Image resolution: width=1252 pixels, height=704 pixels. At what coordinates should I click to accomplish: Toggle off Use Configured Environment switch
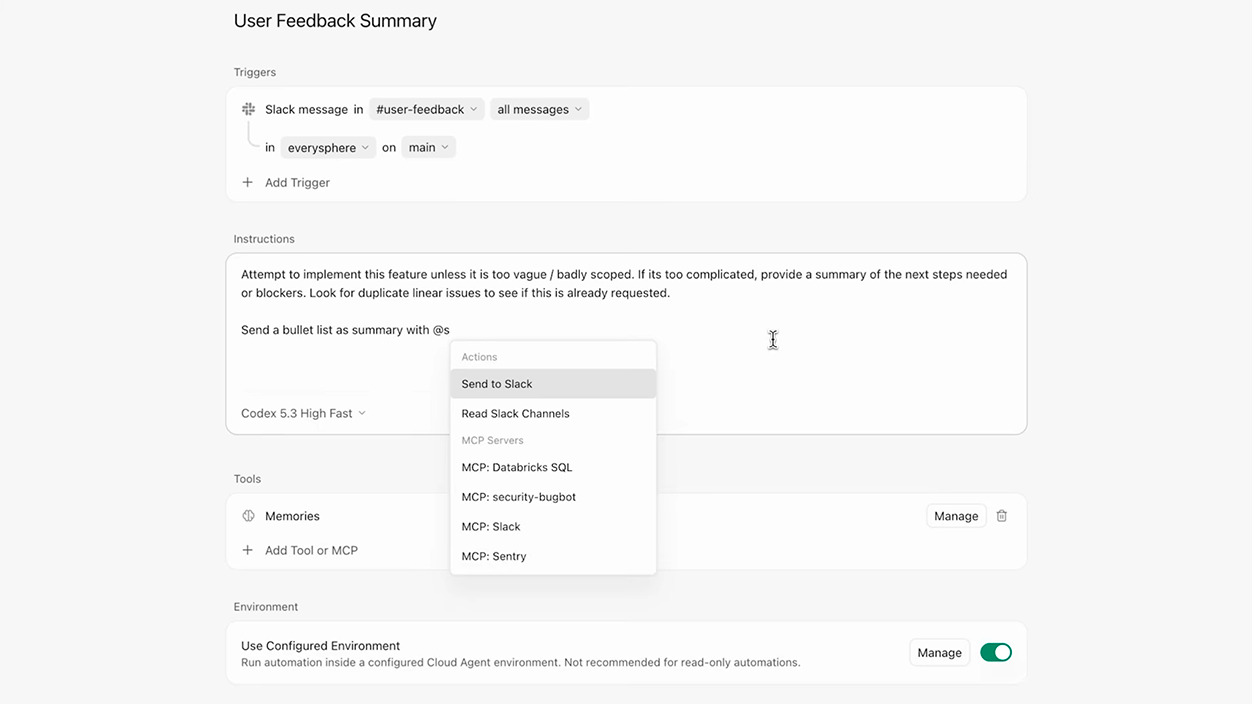(x=995, y=653)
